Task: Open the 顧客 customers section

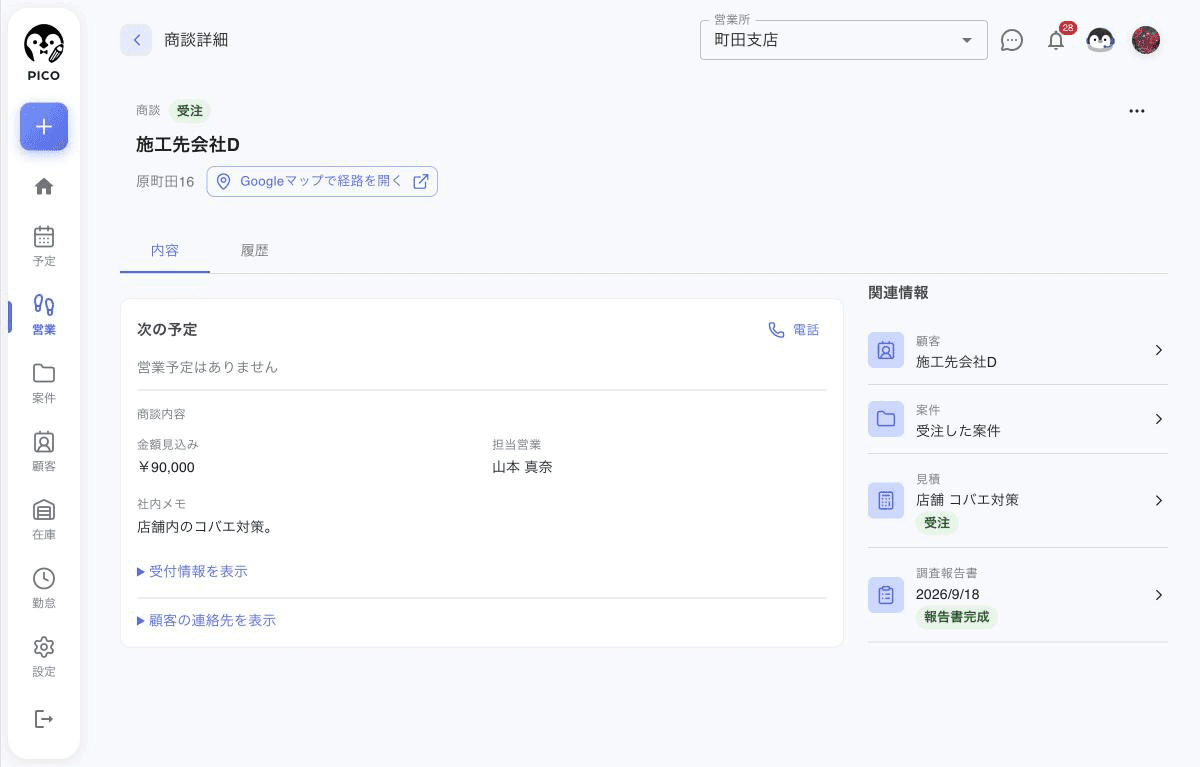Action: click(x=44, y=451)
